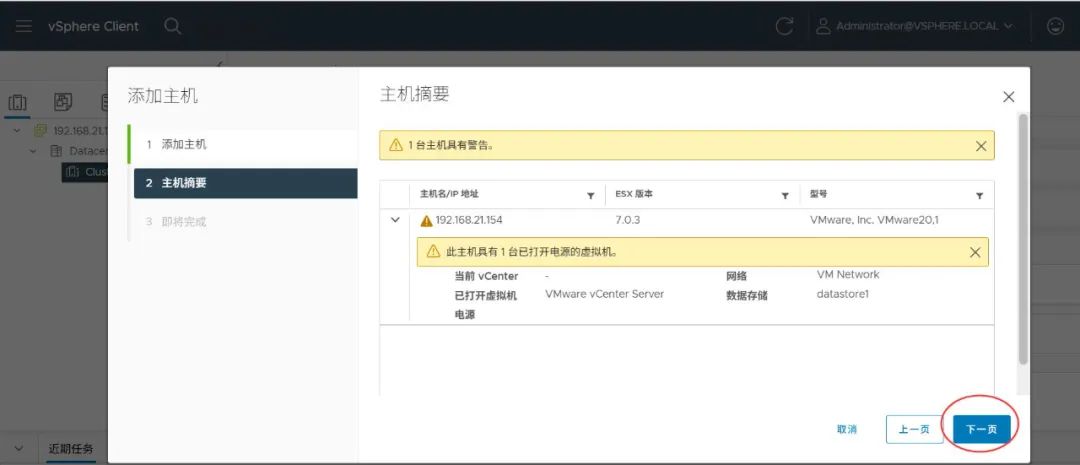This screenshot has height=465, width=1080.
Task: Collapse the Datacenter tree node
Action: click(32, 150)
